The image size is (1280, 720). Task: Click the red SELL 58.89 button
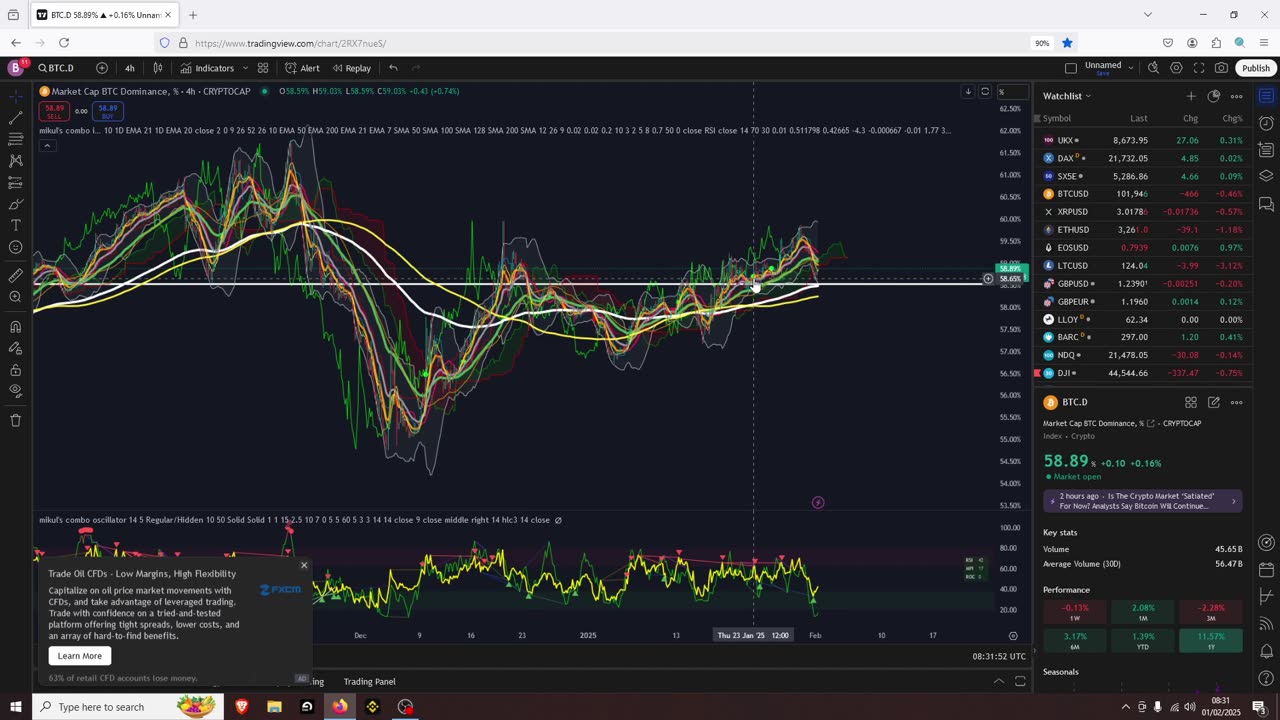click(x=54, y=111)
